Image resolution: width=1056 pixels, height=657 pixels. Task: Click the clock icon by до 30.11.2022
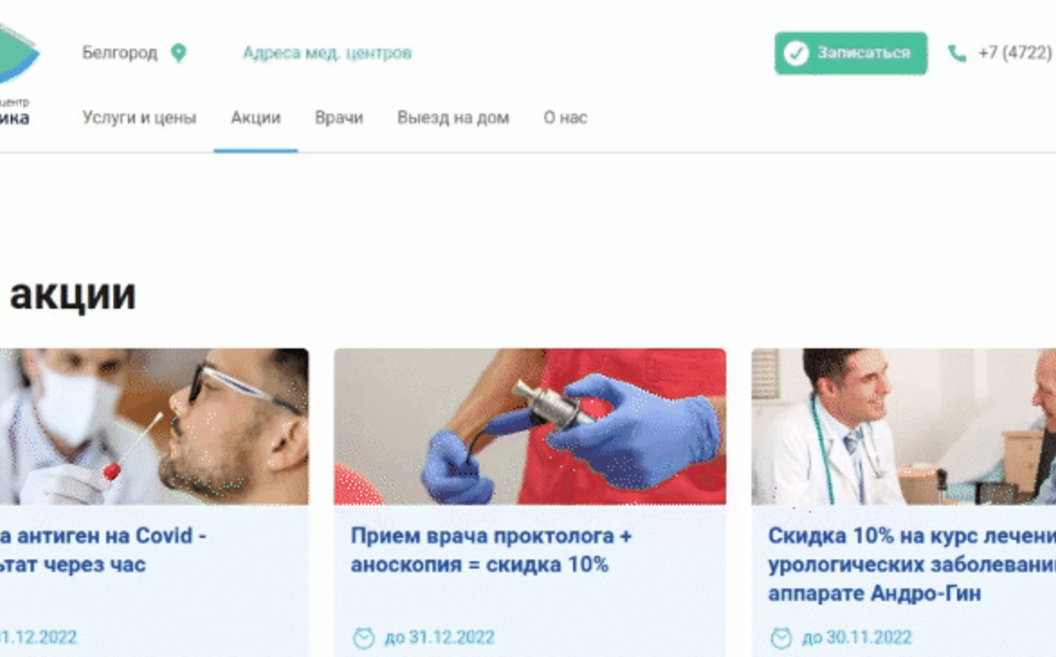(x=781, y=637)
